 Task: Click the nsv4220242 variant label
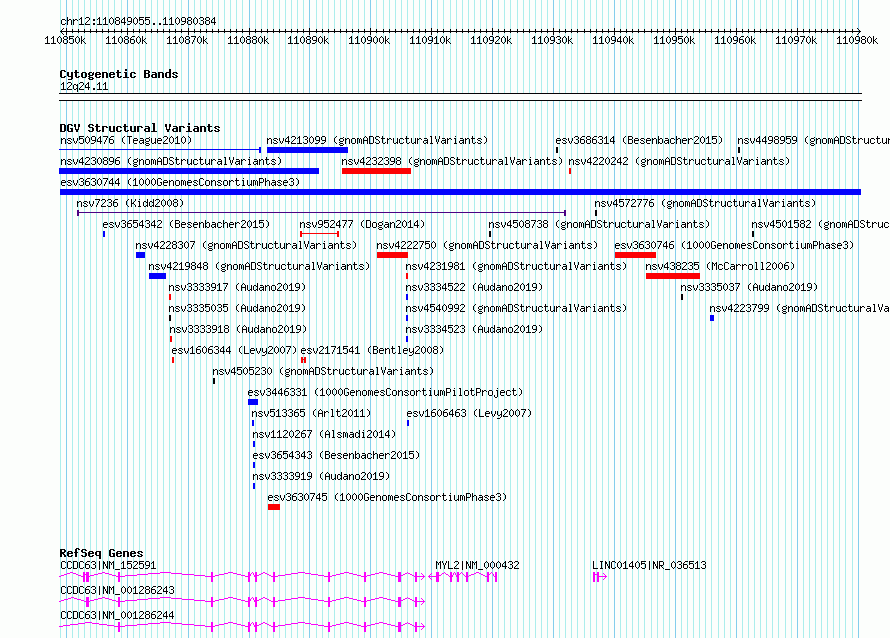tap(679, 161)
